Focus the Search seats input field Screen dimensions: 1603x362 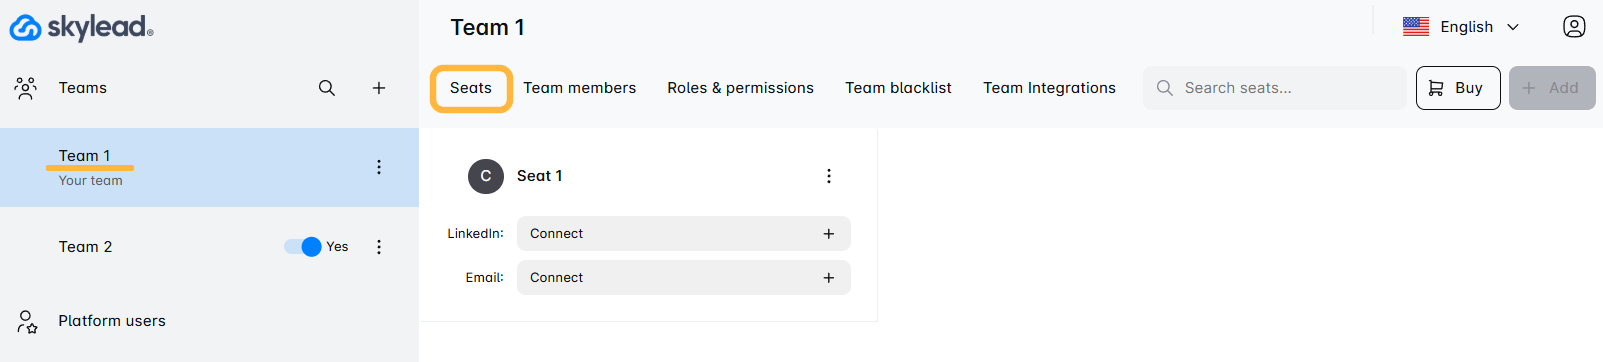[x=1275, y=88]
